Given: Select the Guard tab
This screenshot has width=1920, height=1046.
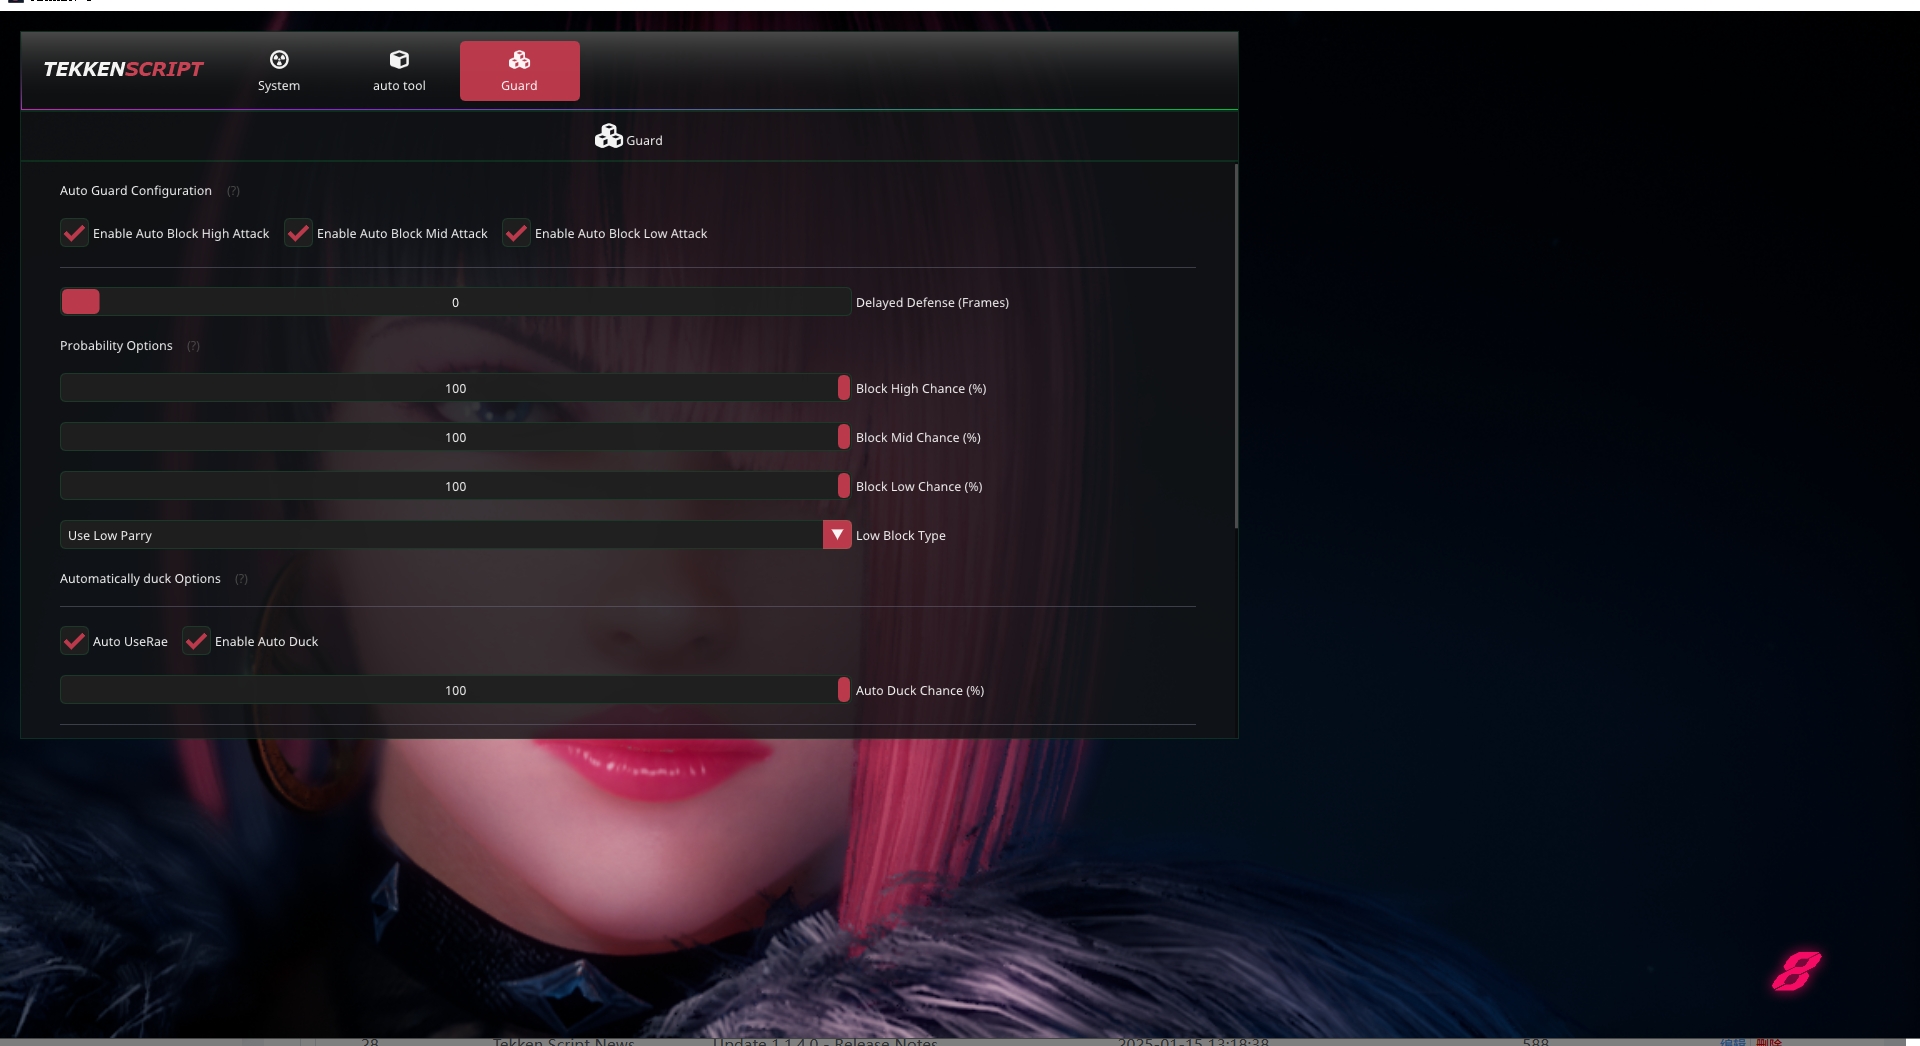Looking at the screenshot, I should point(519,71).
